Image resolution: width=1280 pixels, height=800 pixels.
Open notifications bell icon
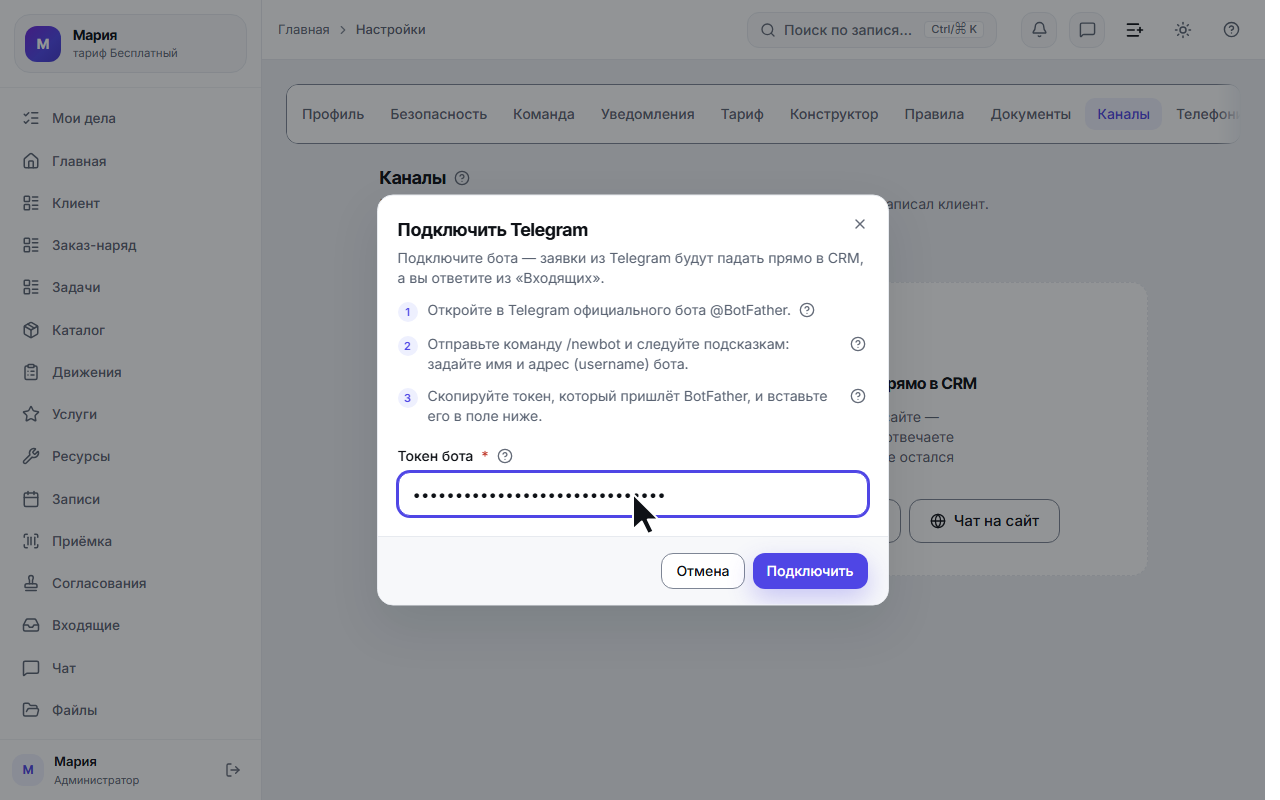1039,30
